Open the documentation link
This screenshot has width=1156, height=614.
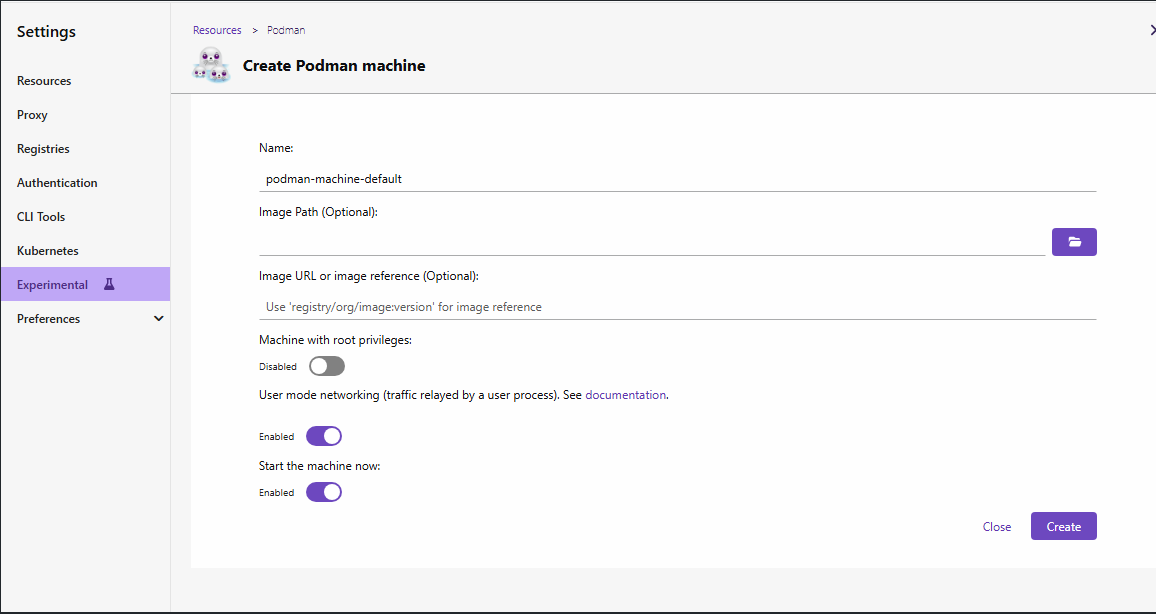(x=625, y=395)
